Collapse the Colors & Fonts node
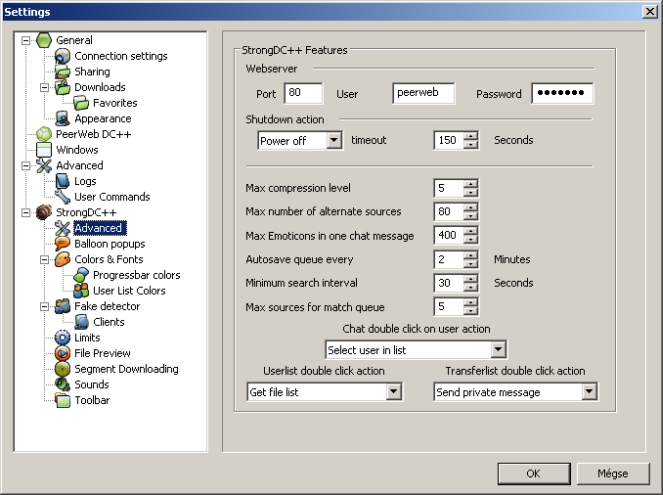The image size is (663, 495). click(x=45, y=260)
